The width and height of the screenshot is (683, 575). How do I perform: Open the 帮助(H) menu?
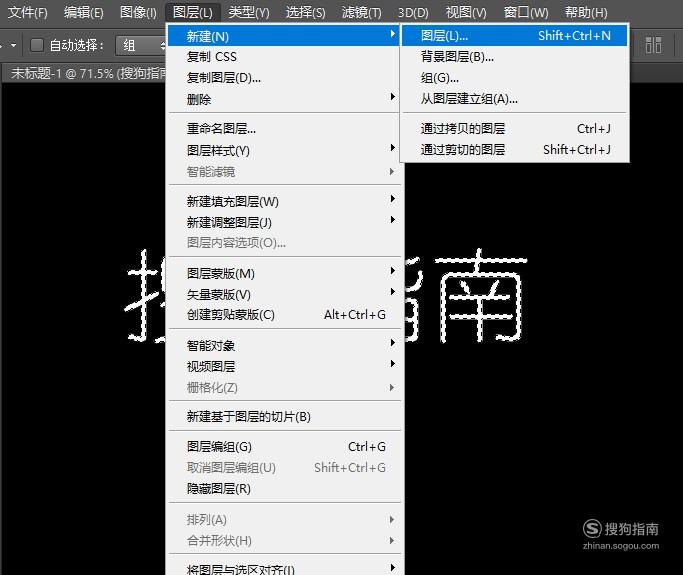[586, 12]
